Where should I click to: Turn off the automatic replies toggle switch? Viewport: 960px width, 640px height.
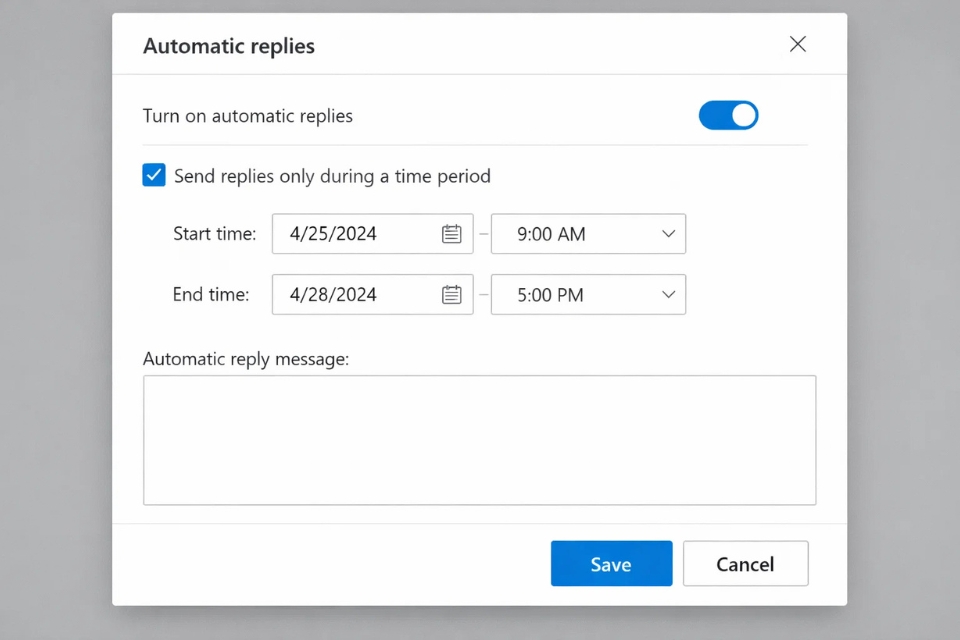(x=728, y=116)
